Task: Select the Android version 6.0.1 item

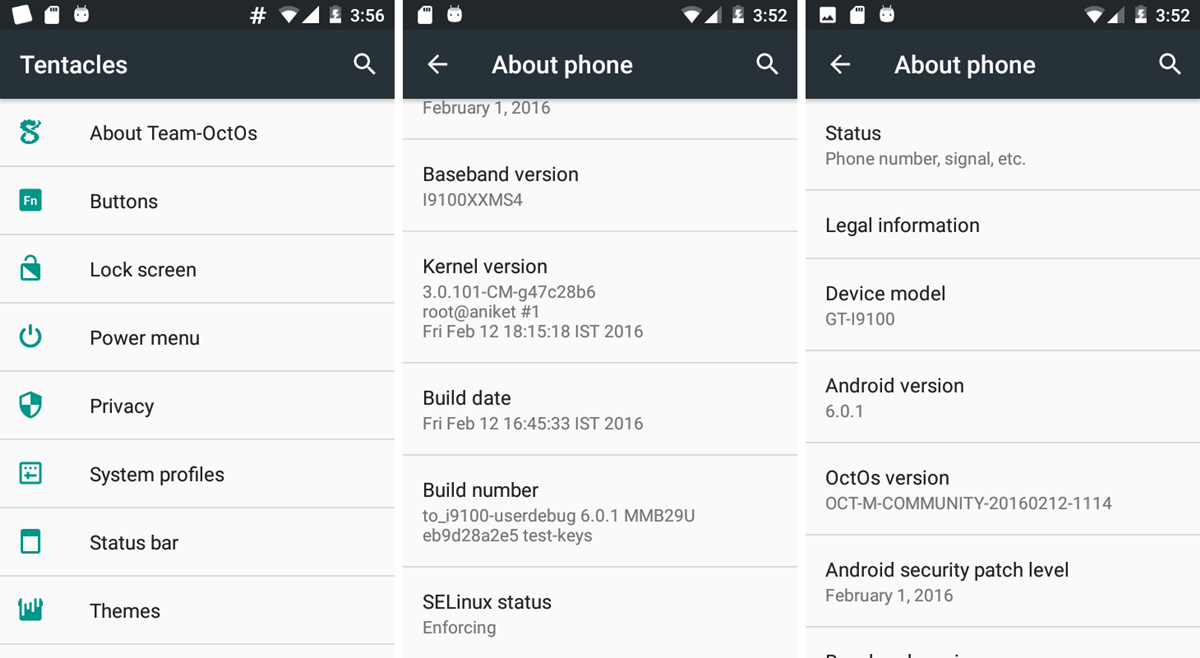Action: click(x=1003, y=397)
